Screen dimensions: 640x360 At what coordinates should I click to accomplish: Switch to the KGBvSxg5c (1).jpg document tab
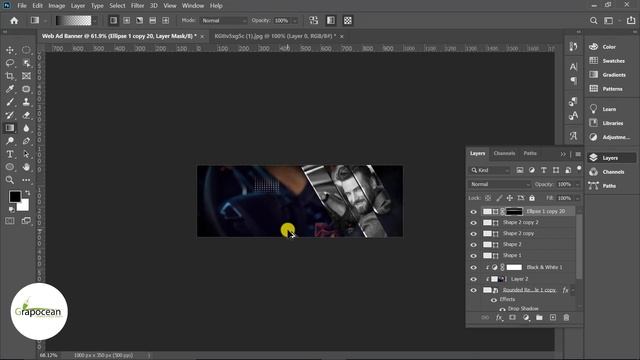[275, 36]
